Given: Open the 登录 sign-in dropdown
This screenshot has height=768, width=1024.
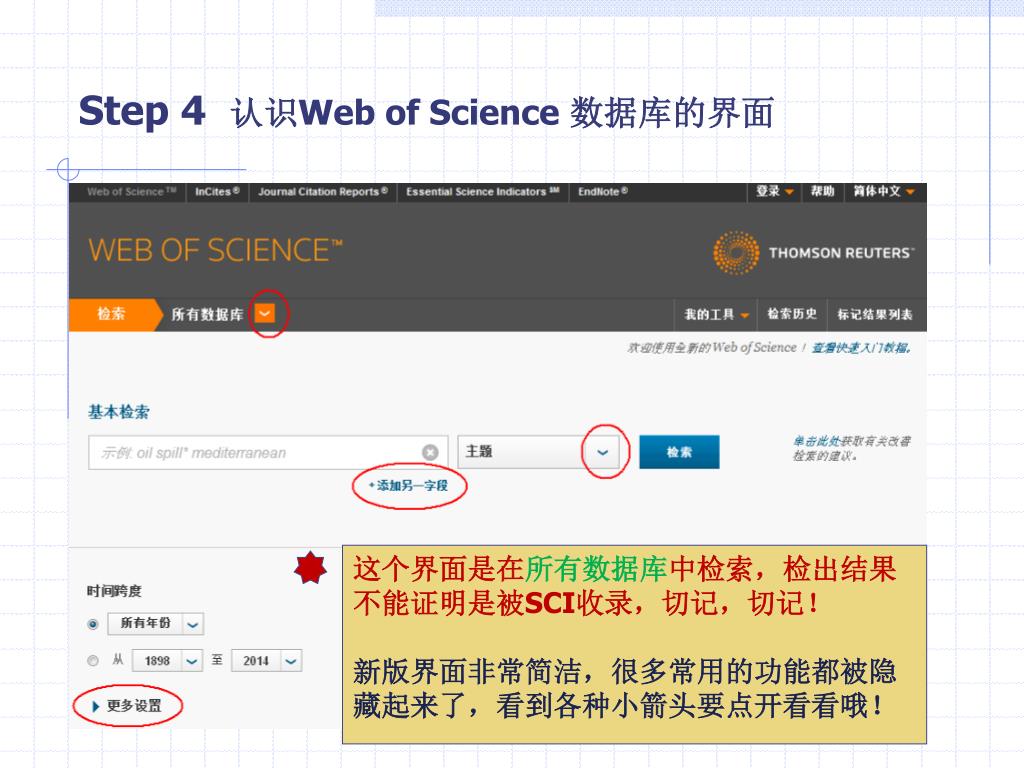Looking at the screenshot, I should click(775, 191).
